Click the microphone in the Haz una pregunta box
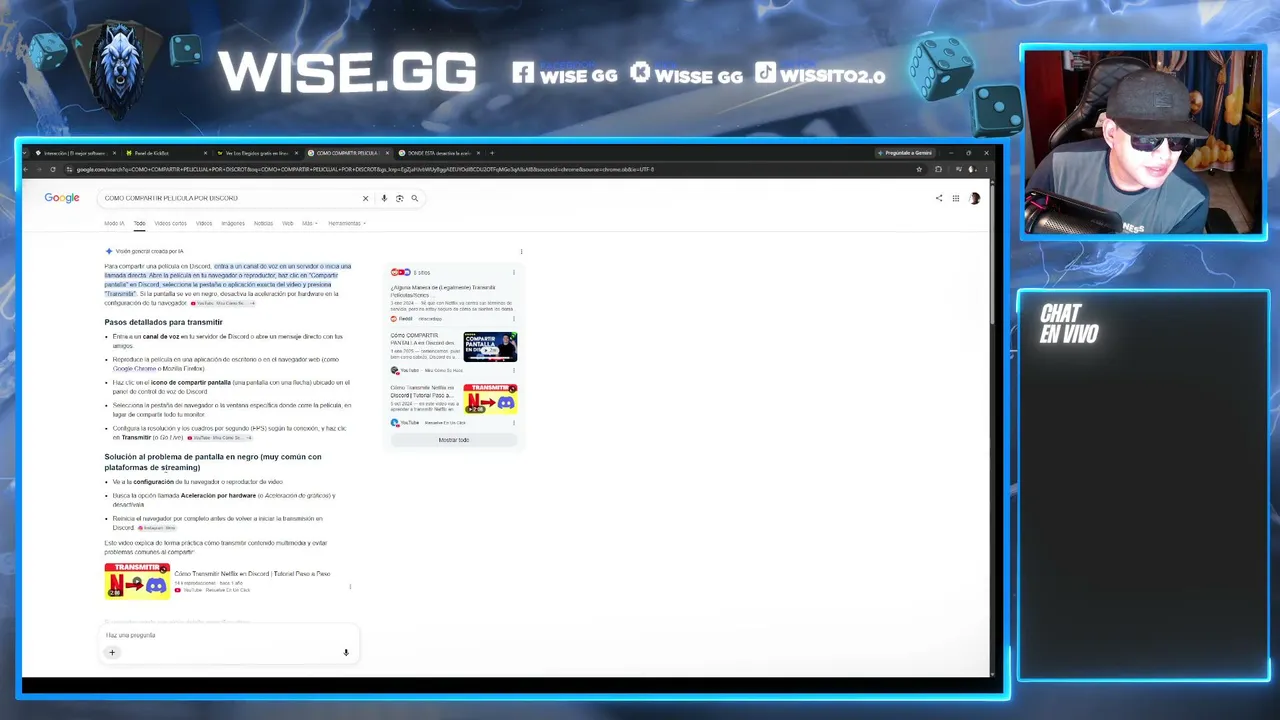The image size is (1280, 720). [x=346, y=653]
